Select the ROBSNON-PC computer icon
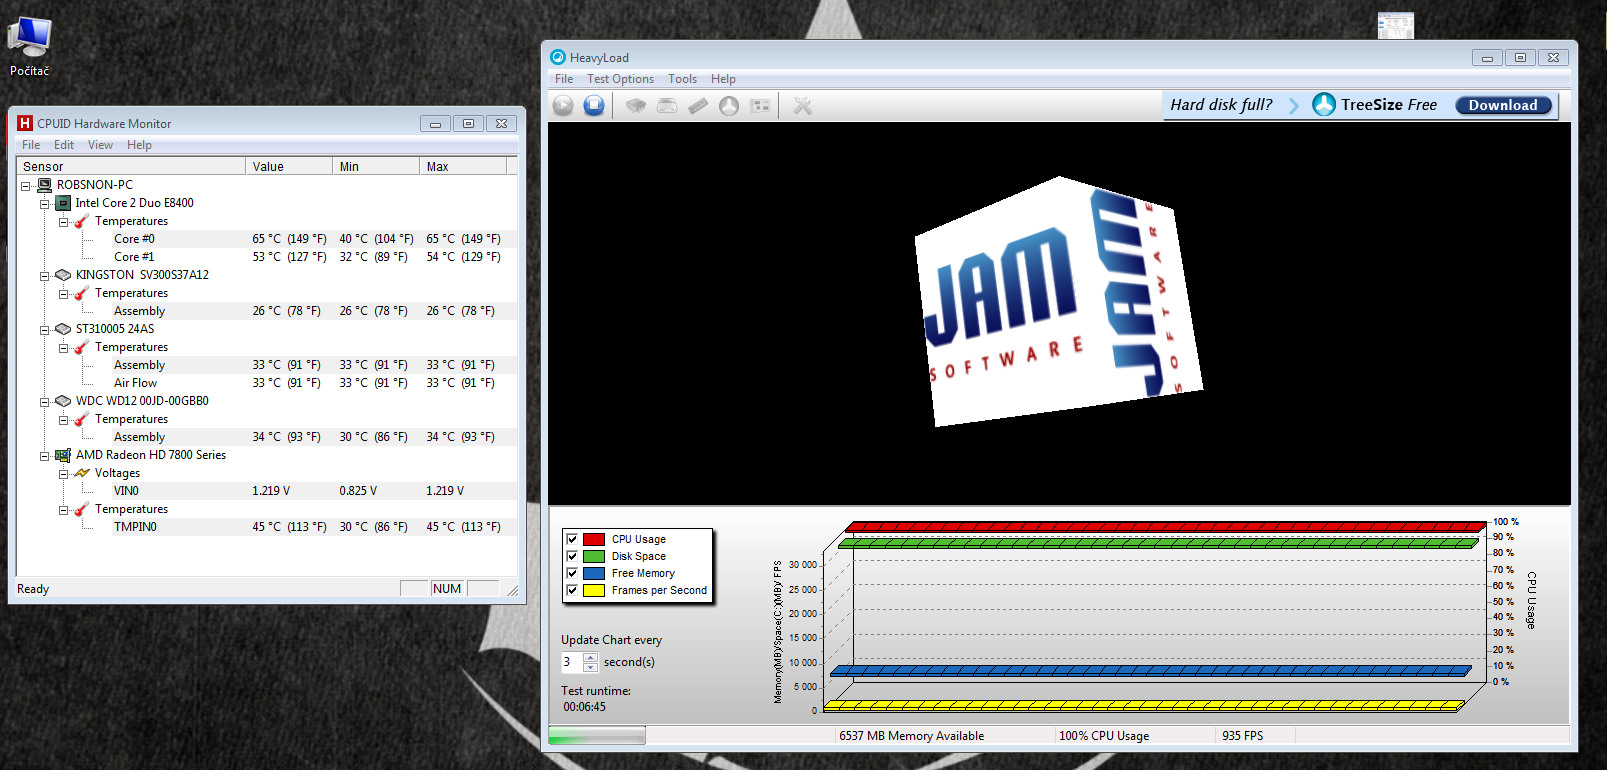1607x770 pixels. point(44,185)
